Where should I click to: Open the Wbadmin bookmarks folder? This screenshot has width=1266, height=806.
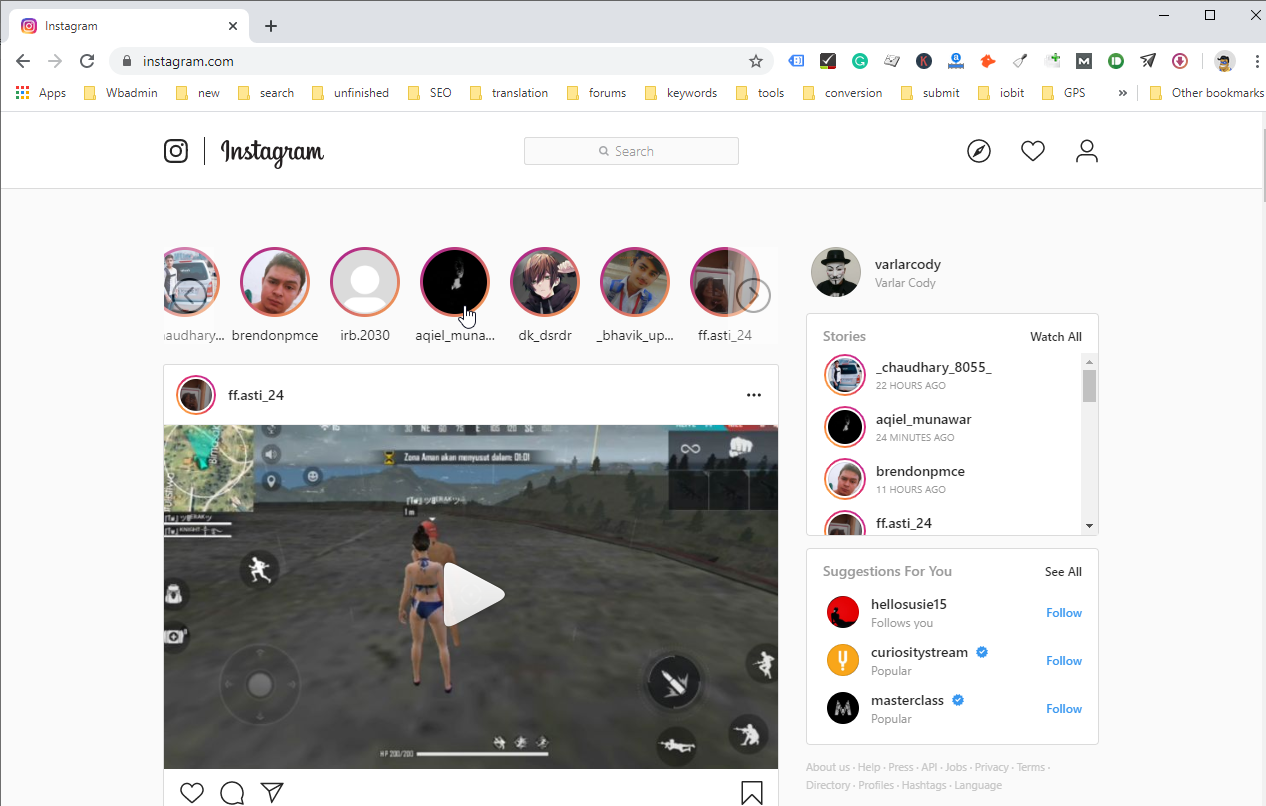point(120,93)
